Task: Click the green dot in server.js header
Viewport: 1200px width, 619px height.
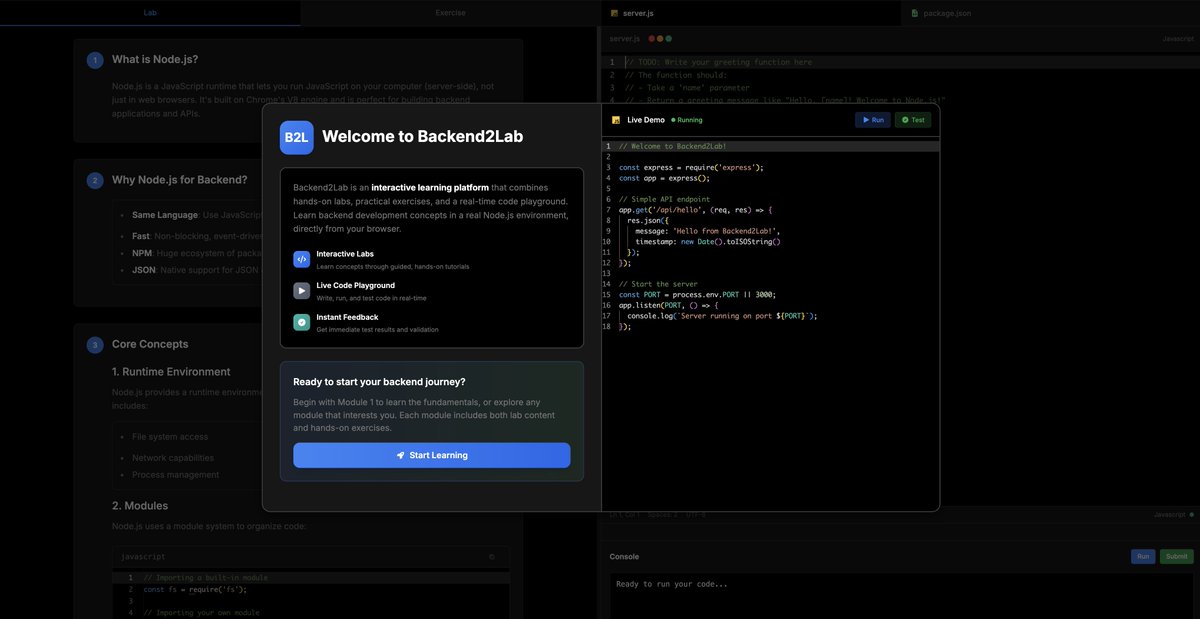Action: pos(668,38)
